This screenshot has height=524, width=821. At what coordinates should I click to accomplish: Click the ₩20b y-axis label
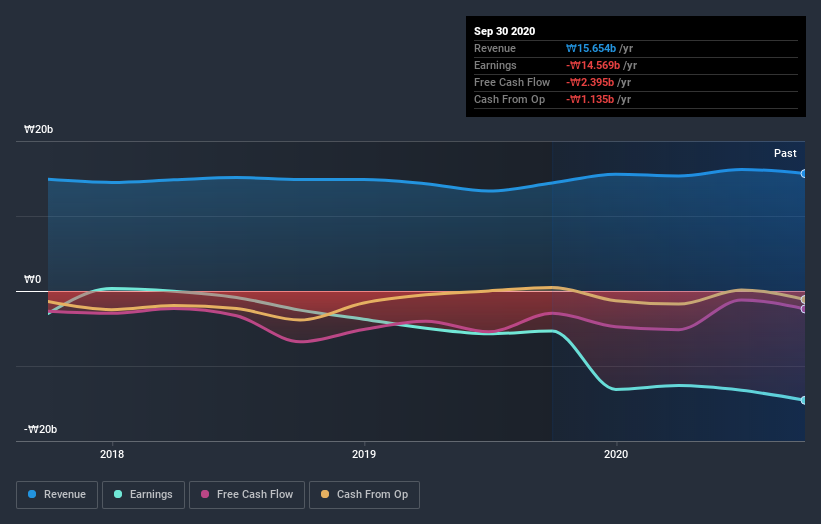pyautogui.click(x=38, y=129)
